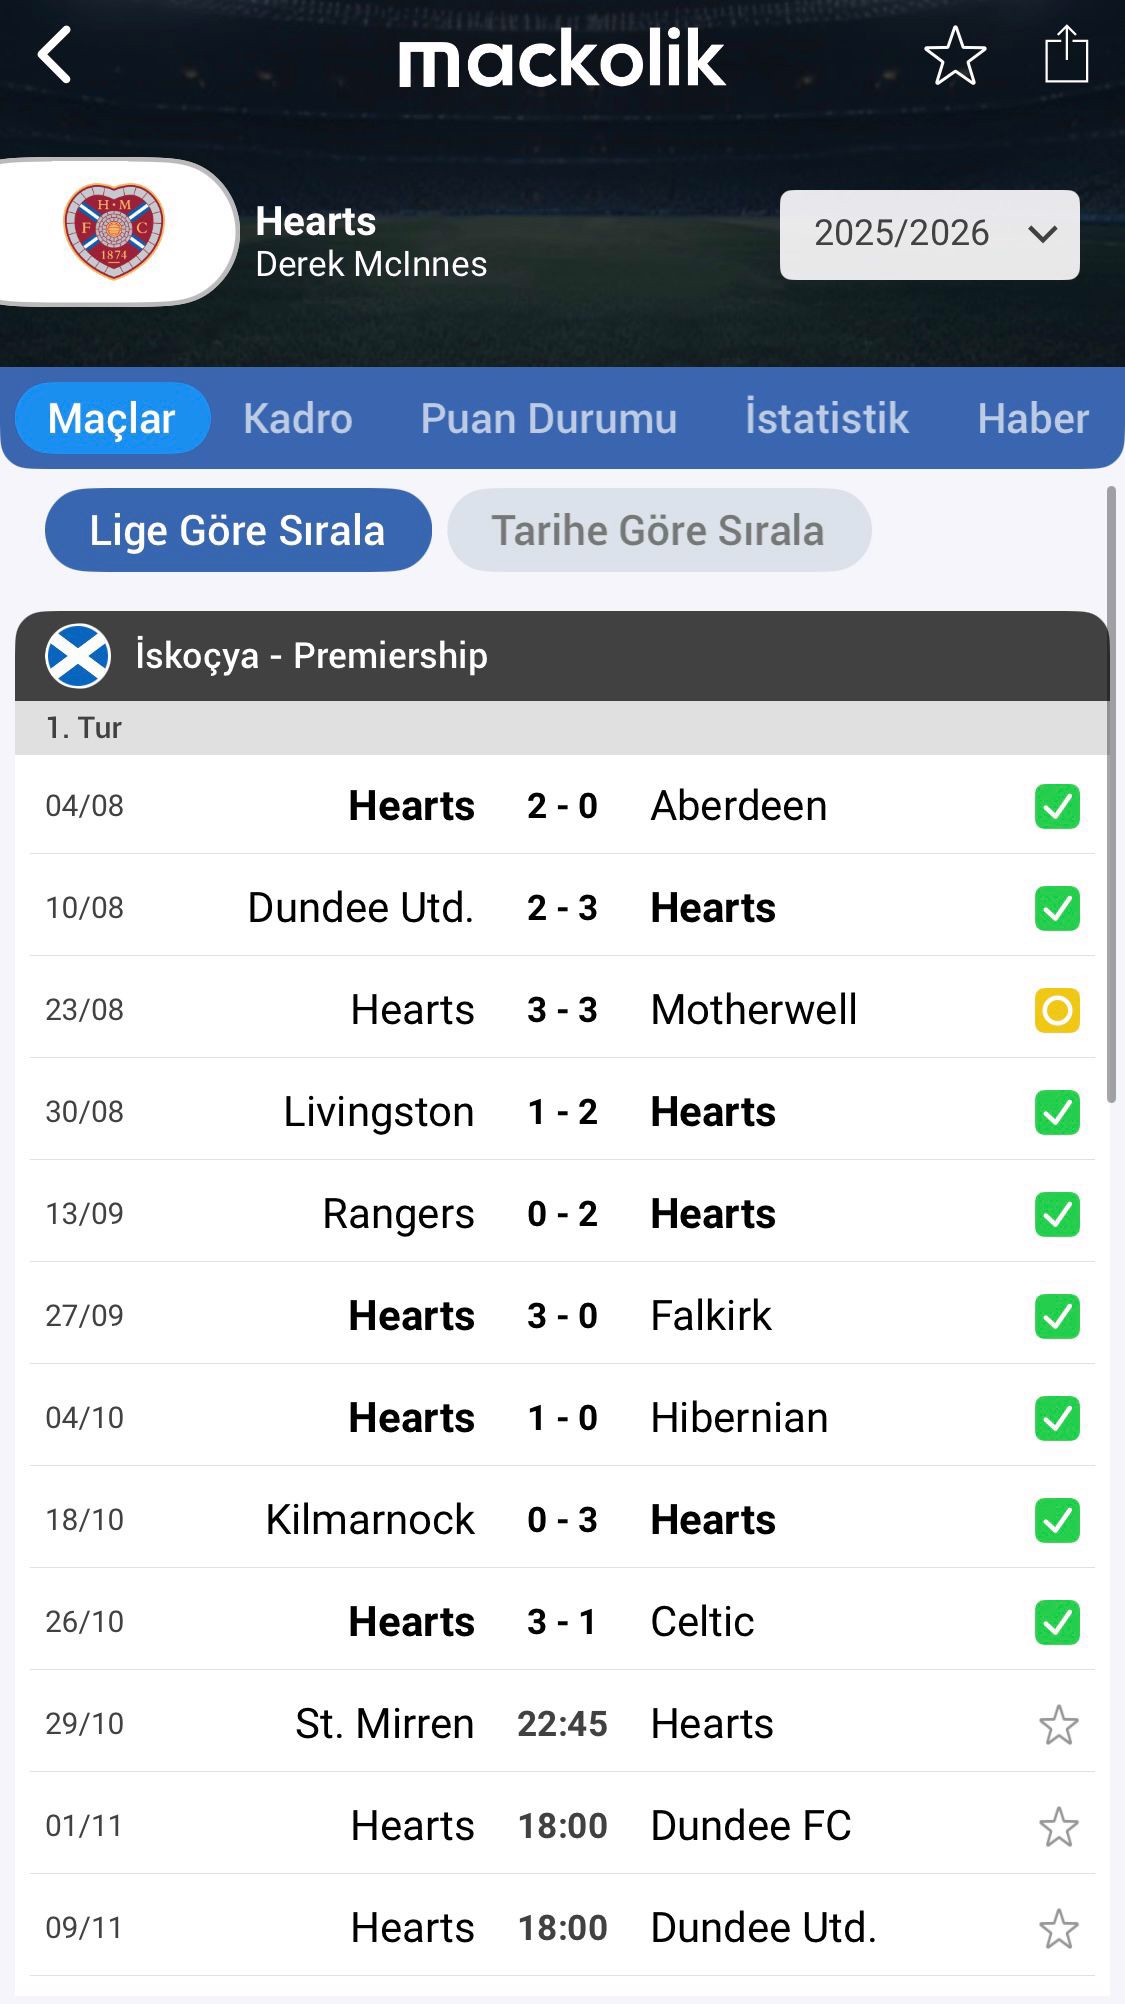This screenshot has height=2004, width=1125.
Task: Switch to the Kadro tab
Action: click(298, 418)
